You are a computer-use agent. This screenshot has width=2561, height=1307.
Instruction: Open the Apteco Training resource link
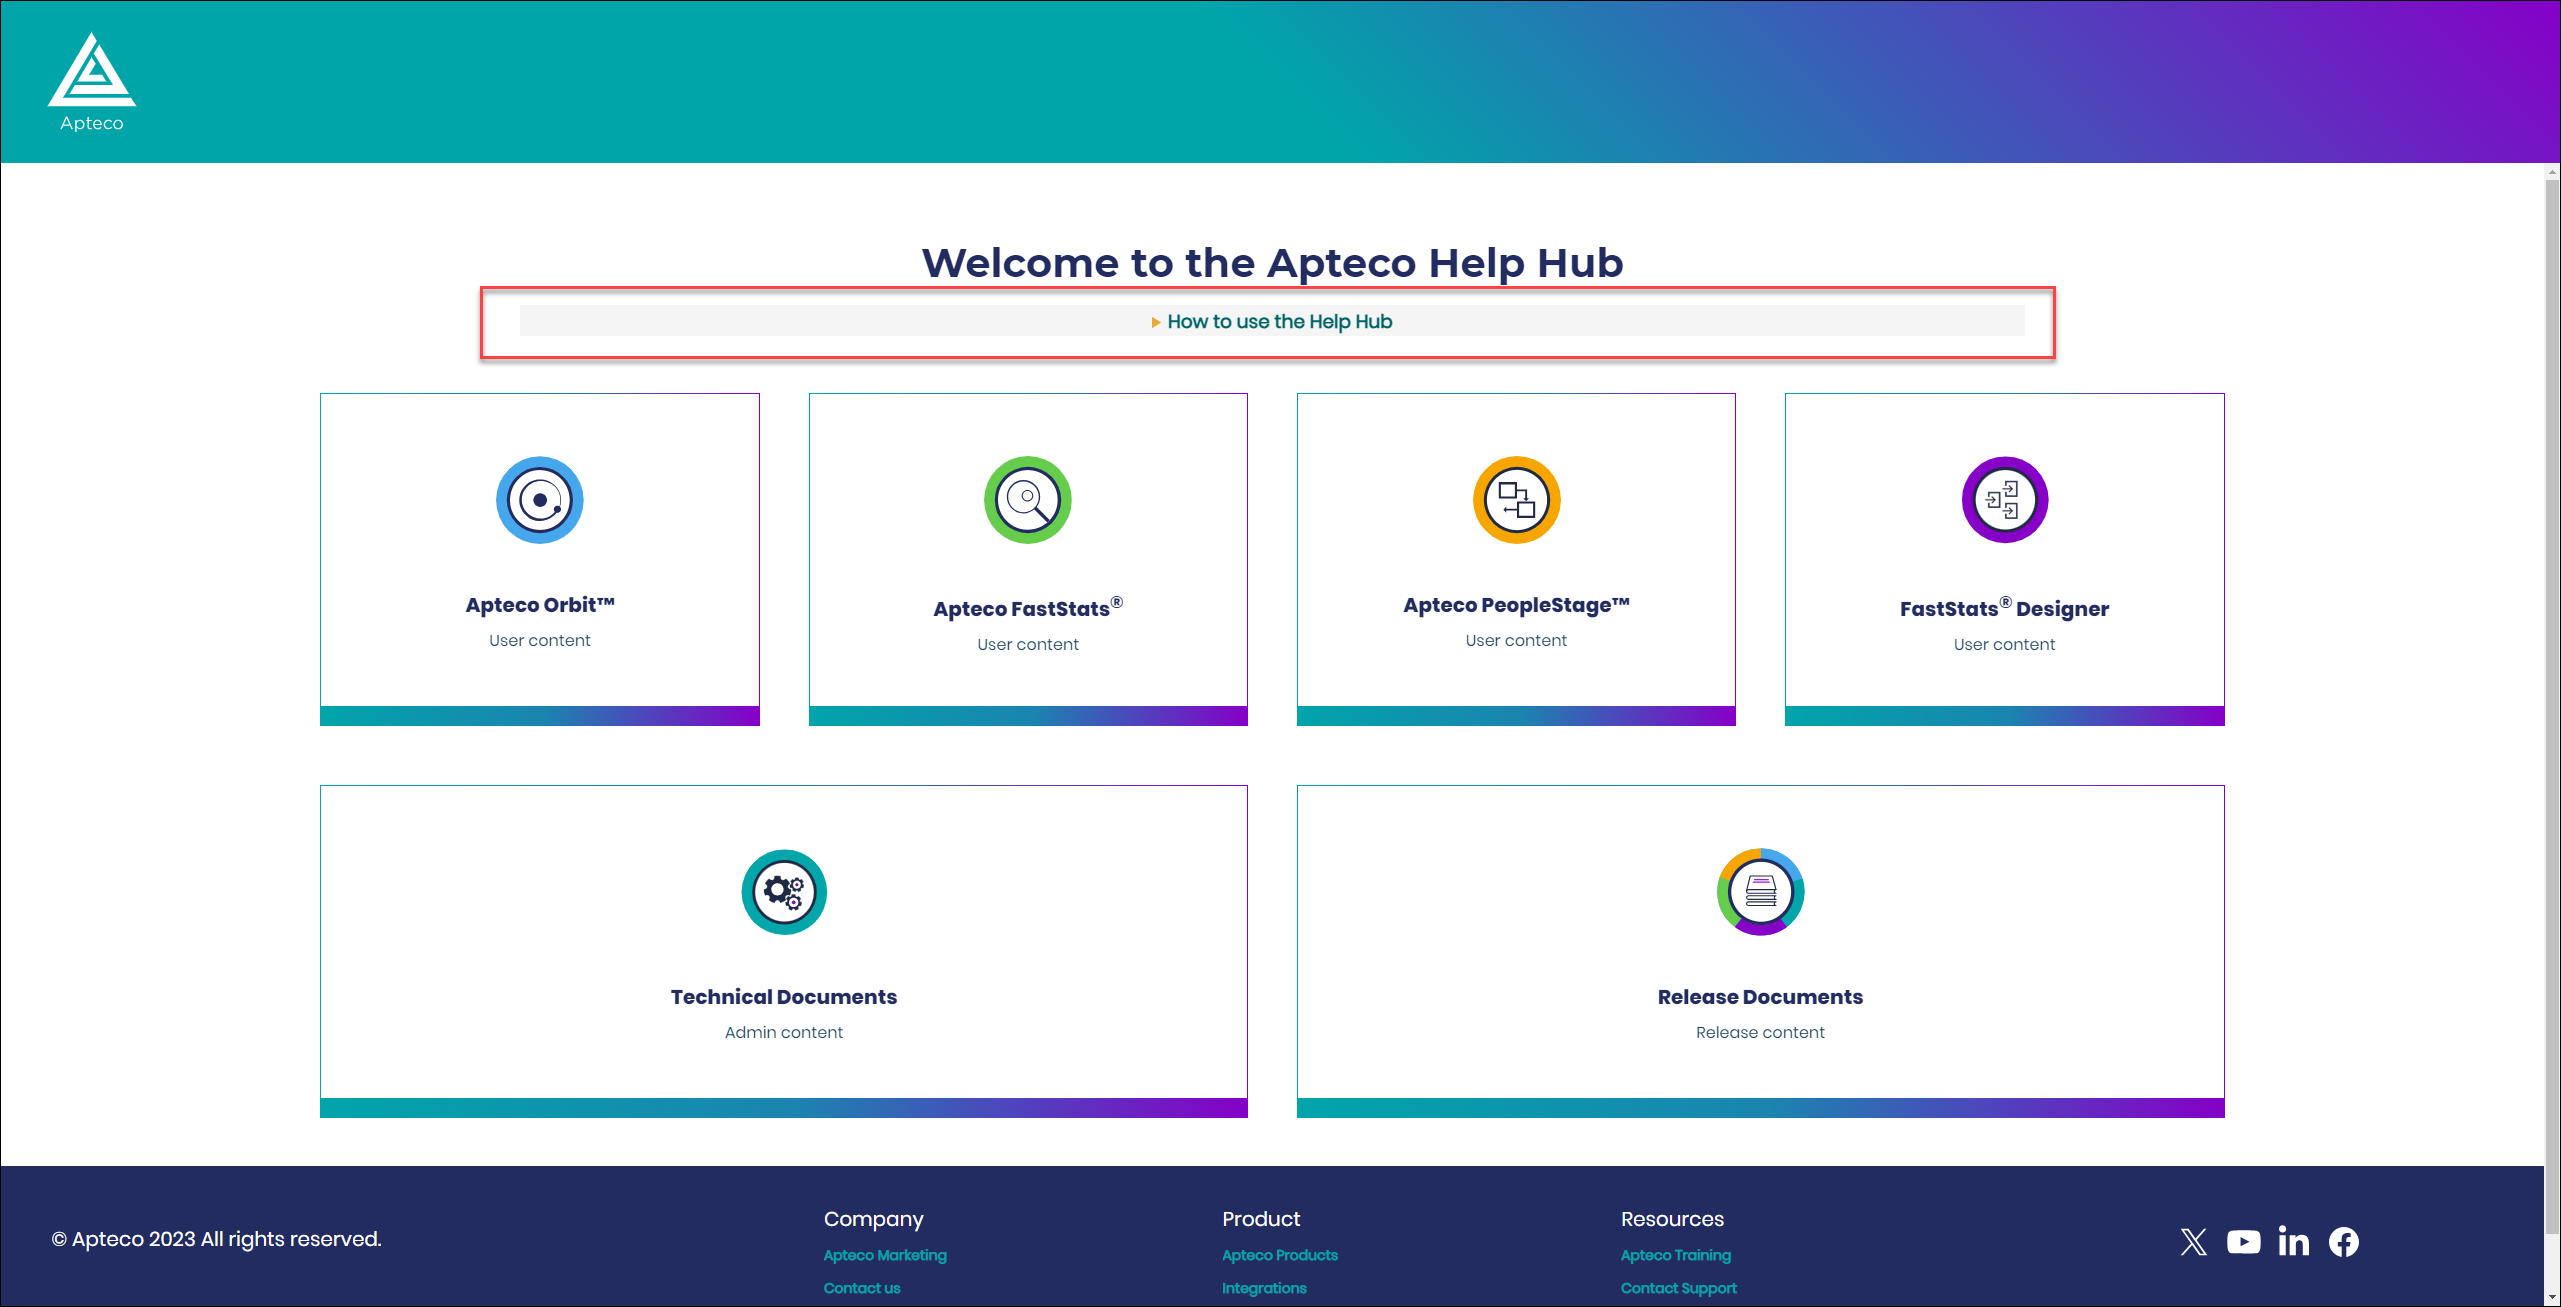[x=1676, y=1255]
